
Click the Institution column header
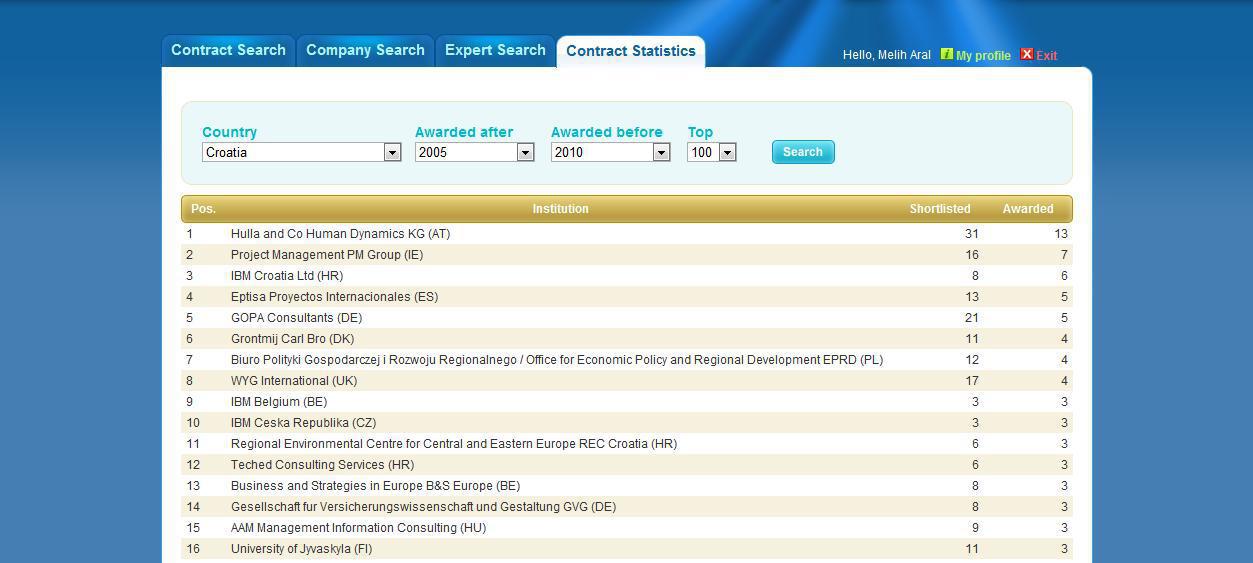pos(560,209)
